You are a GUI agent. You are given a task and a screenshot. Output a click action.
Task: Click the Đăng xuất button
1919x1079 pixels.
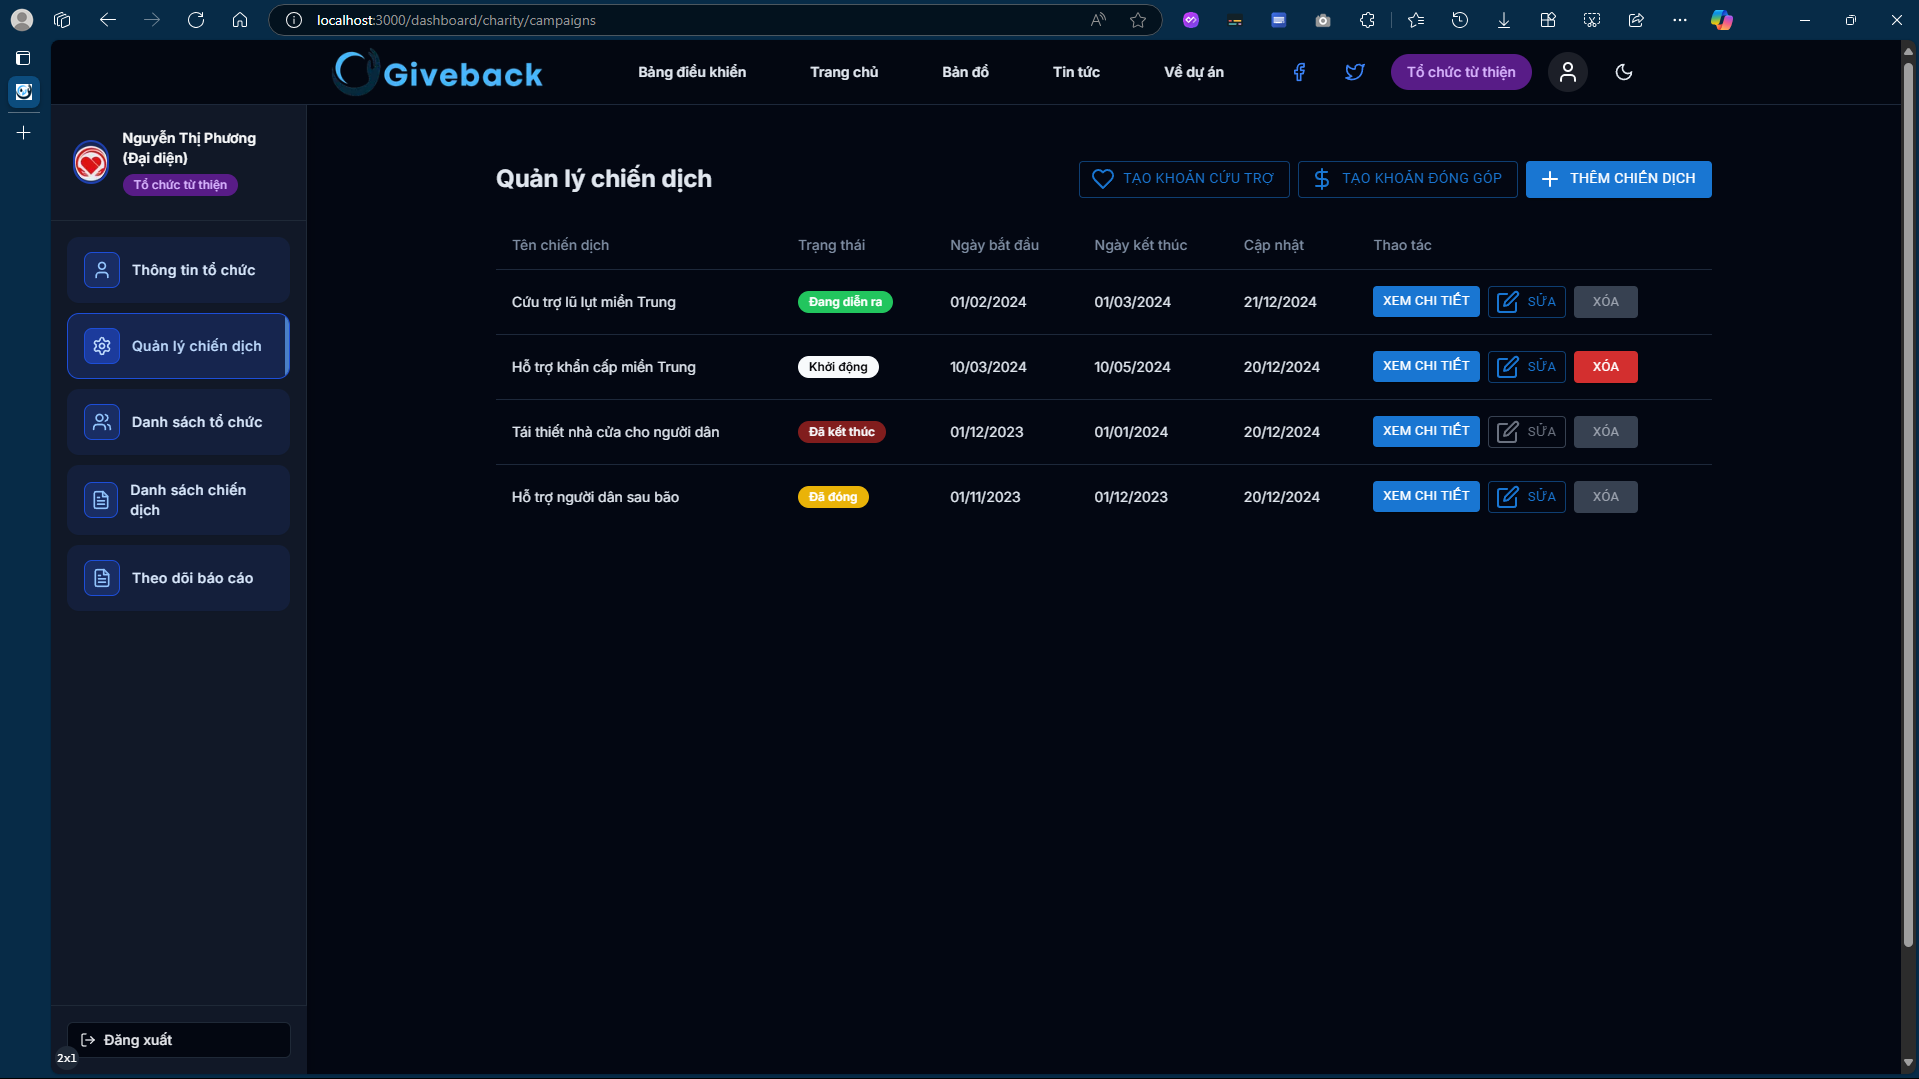178,1040
